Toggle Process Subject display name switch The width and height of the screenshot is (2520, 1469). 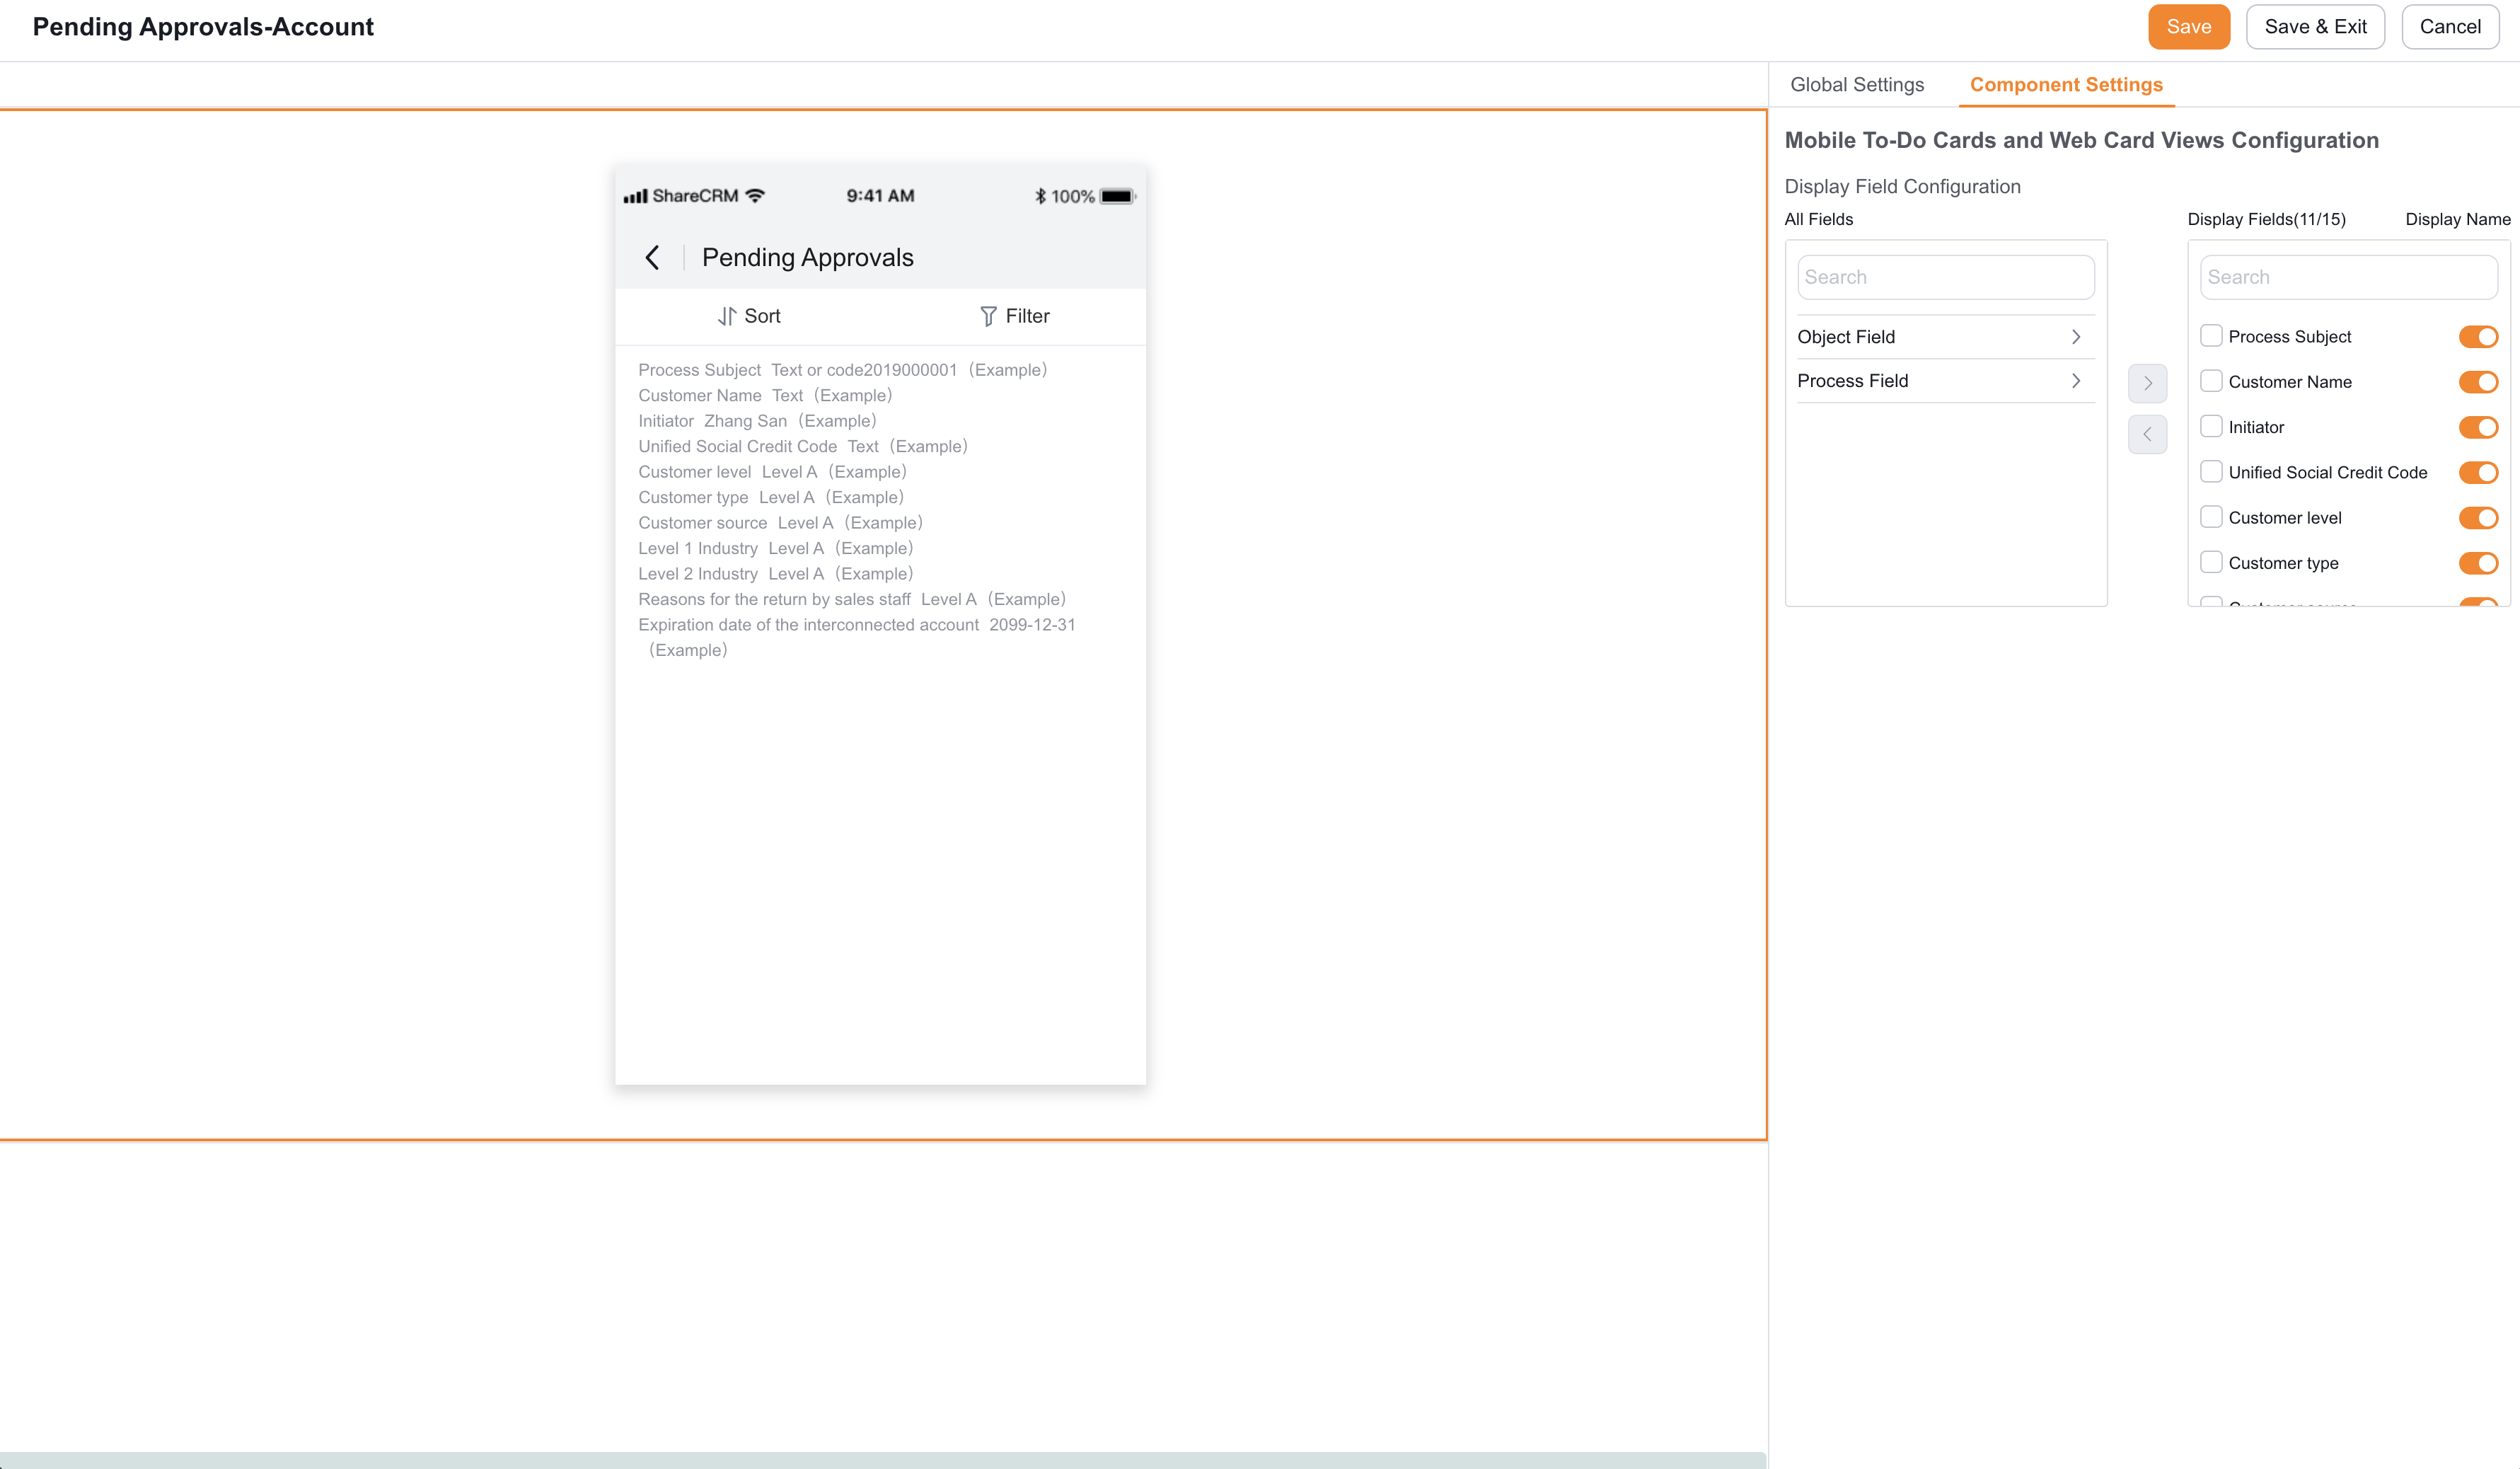[x=2478, y=337]
